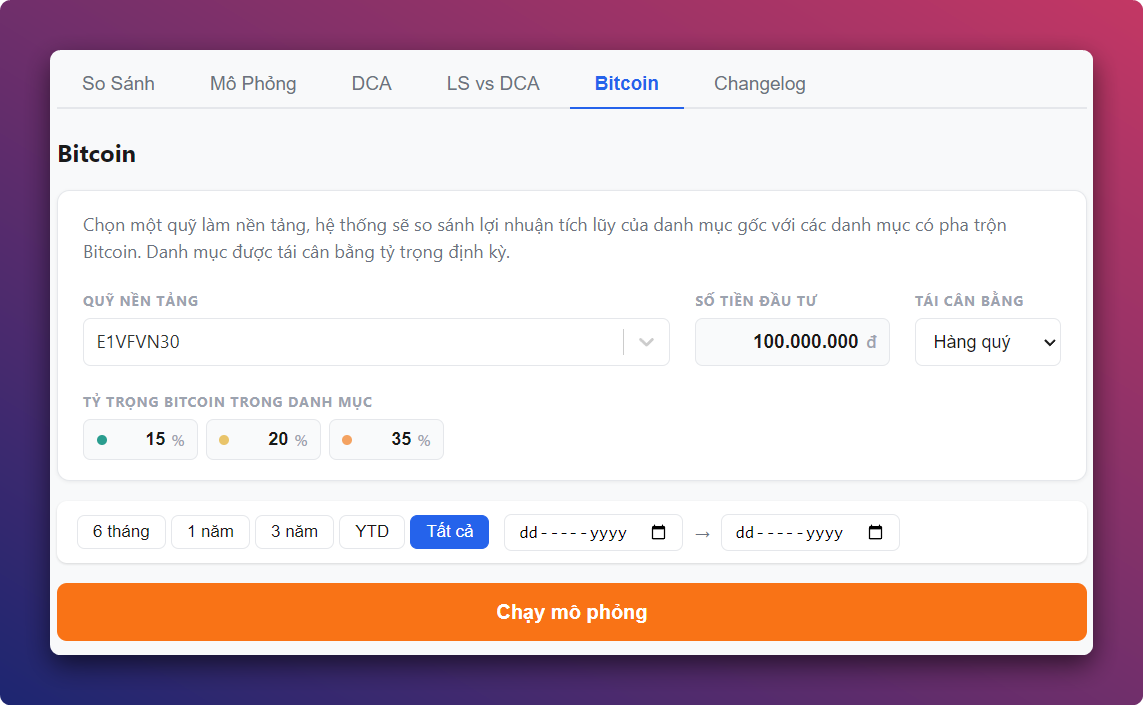This screenshot has width=1143, height=705.
Task: Click the QUỸ NỀN TẢNG label
Action: coord(141,301)
